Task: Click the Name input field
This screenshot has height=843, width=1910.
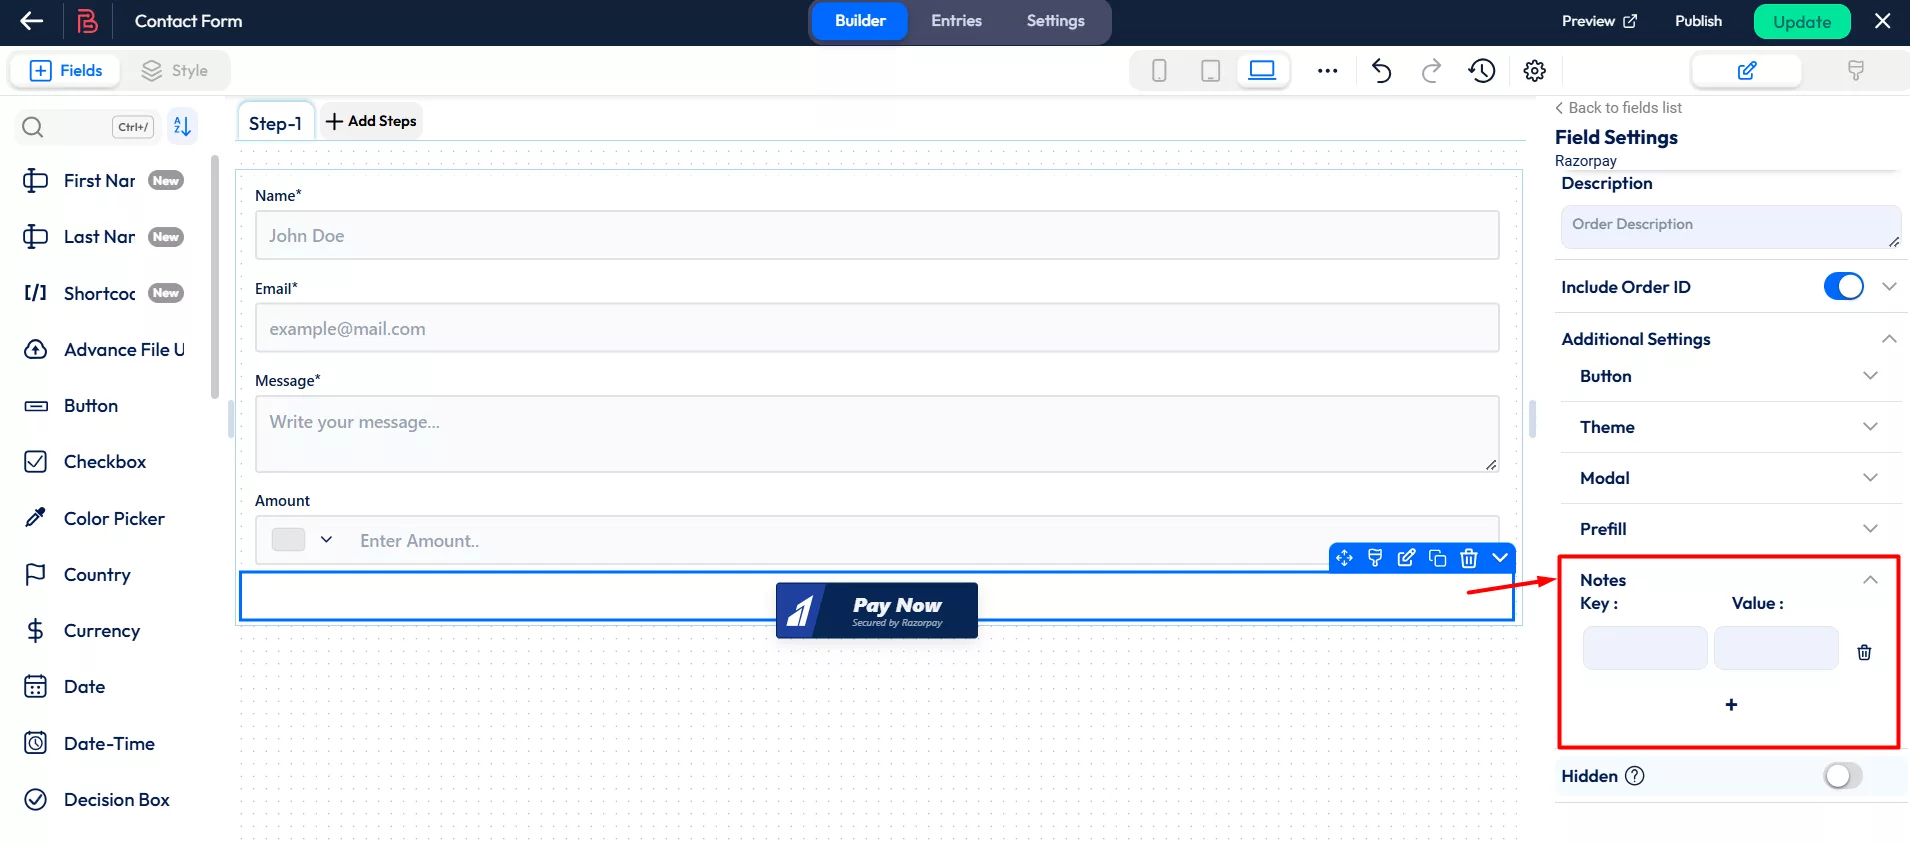Action: [x=877, y=235]
